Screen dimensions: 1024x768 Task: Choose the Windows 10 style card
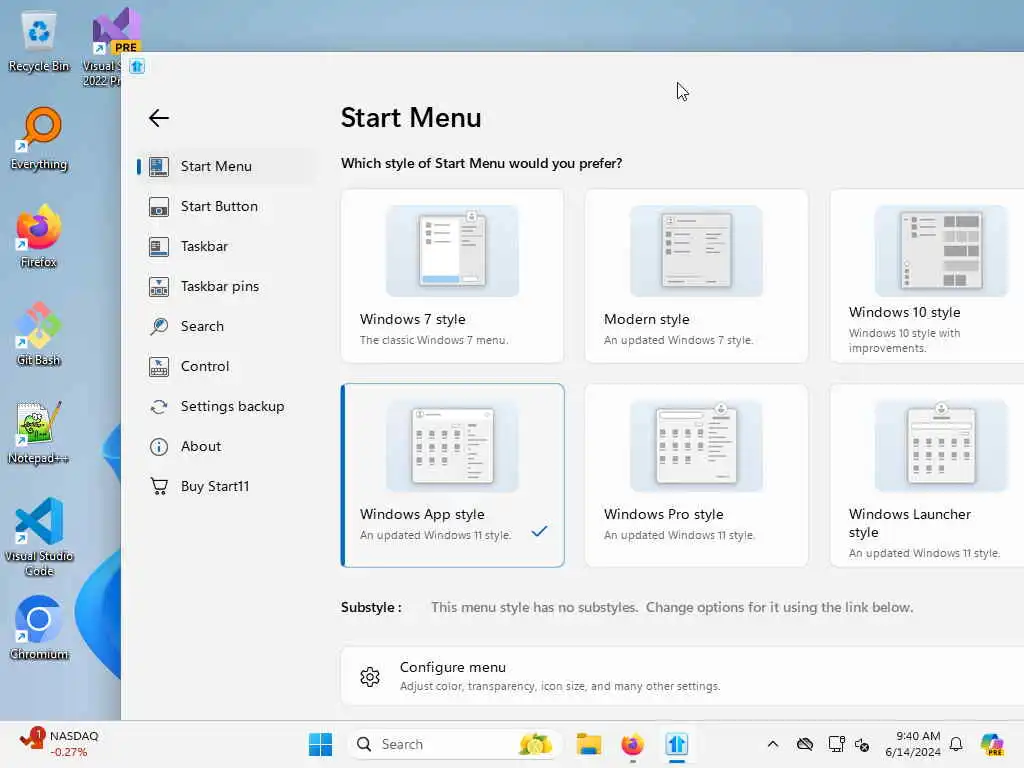click(x=927, y=276)
